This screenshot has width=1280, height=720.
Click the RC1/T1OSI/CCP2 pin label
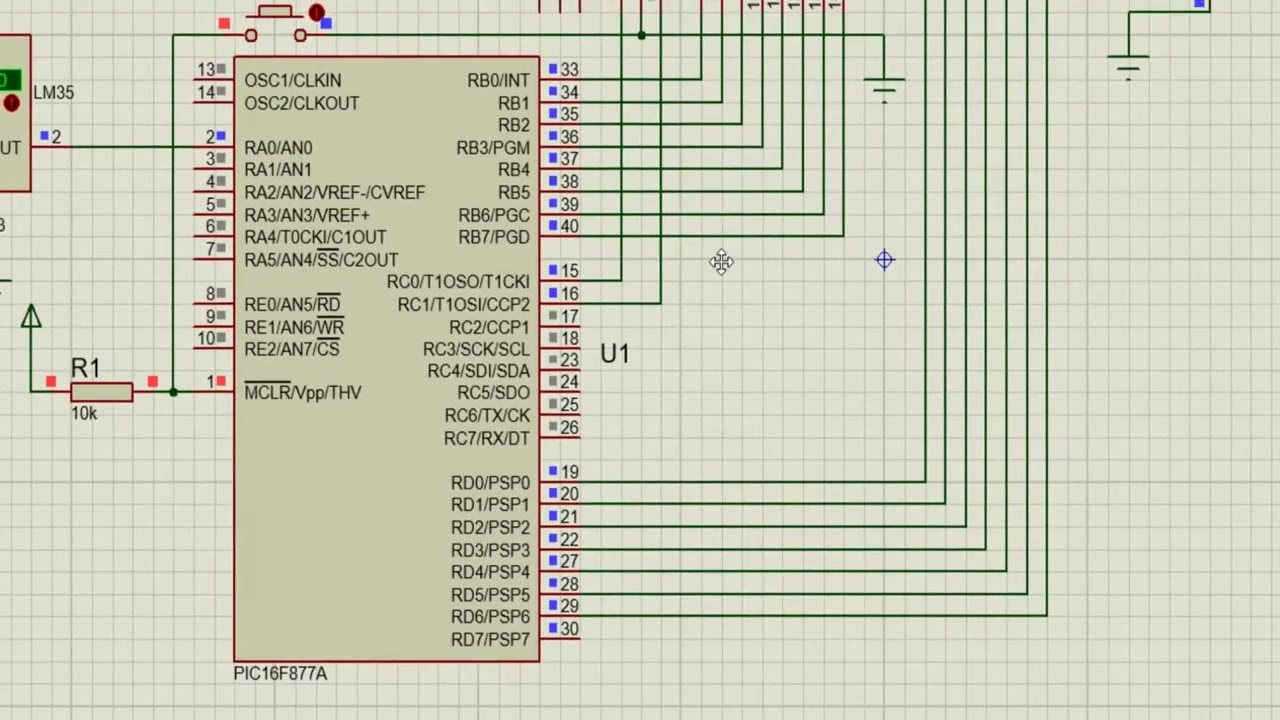click(x=464, y=304)
